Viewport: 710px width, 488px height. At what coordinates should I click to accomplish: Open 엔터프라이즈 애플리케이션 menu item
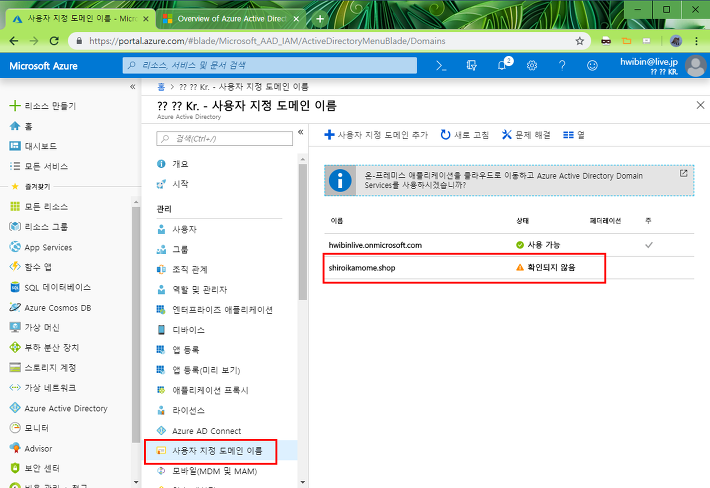(215, 310)
